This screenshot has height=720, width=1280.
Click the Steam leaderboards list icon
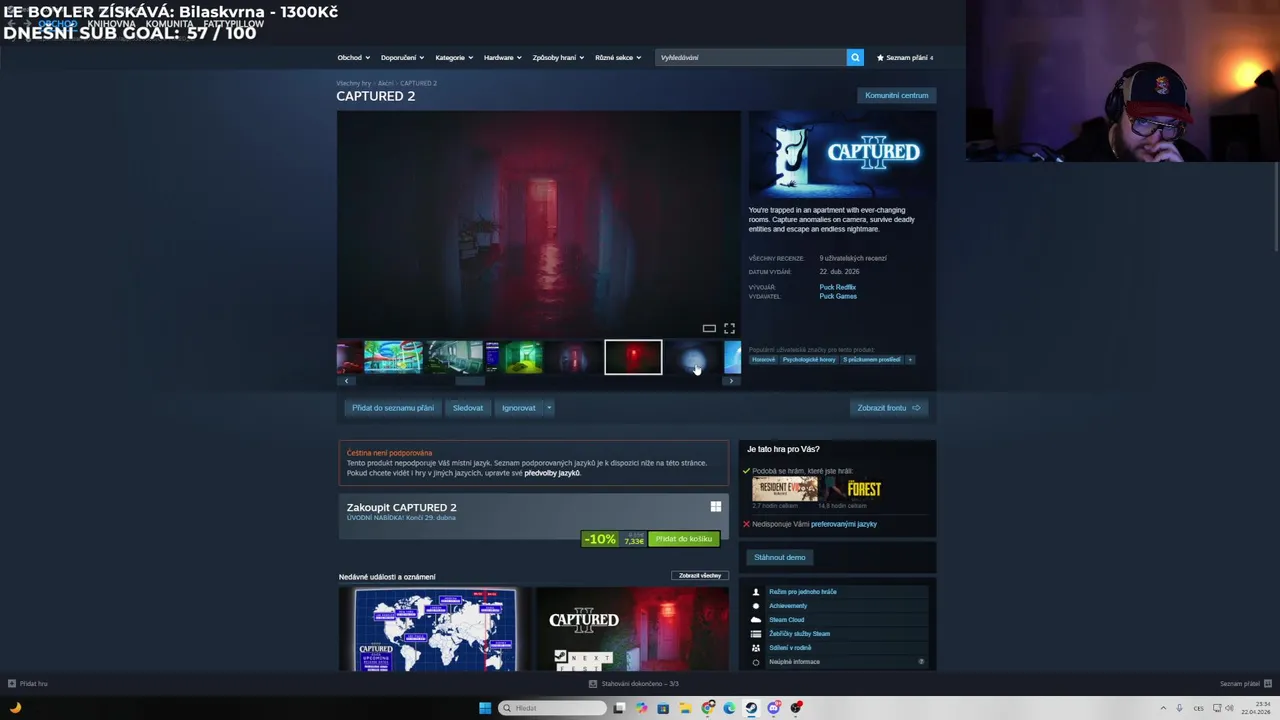click(x=756, y=634)
